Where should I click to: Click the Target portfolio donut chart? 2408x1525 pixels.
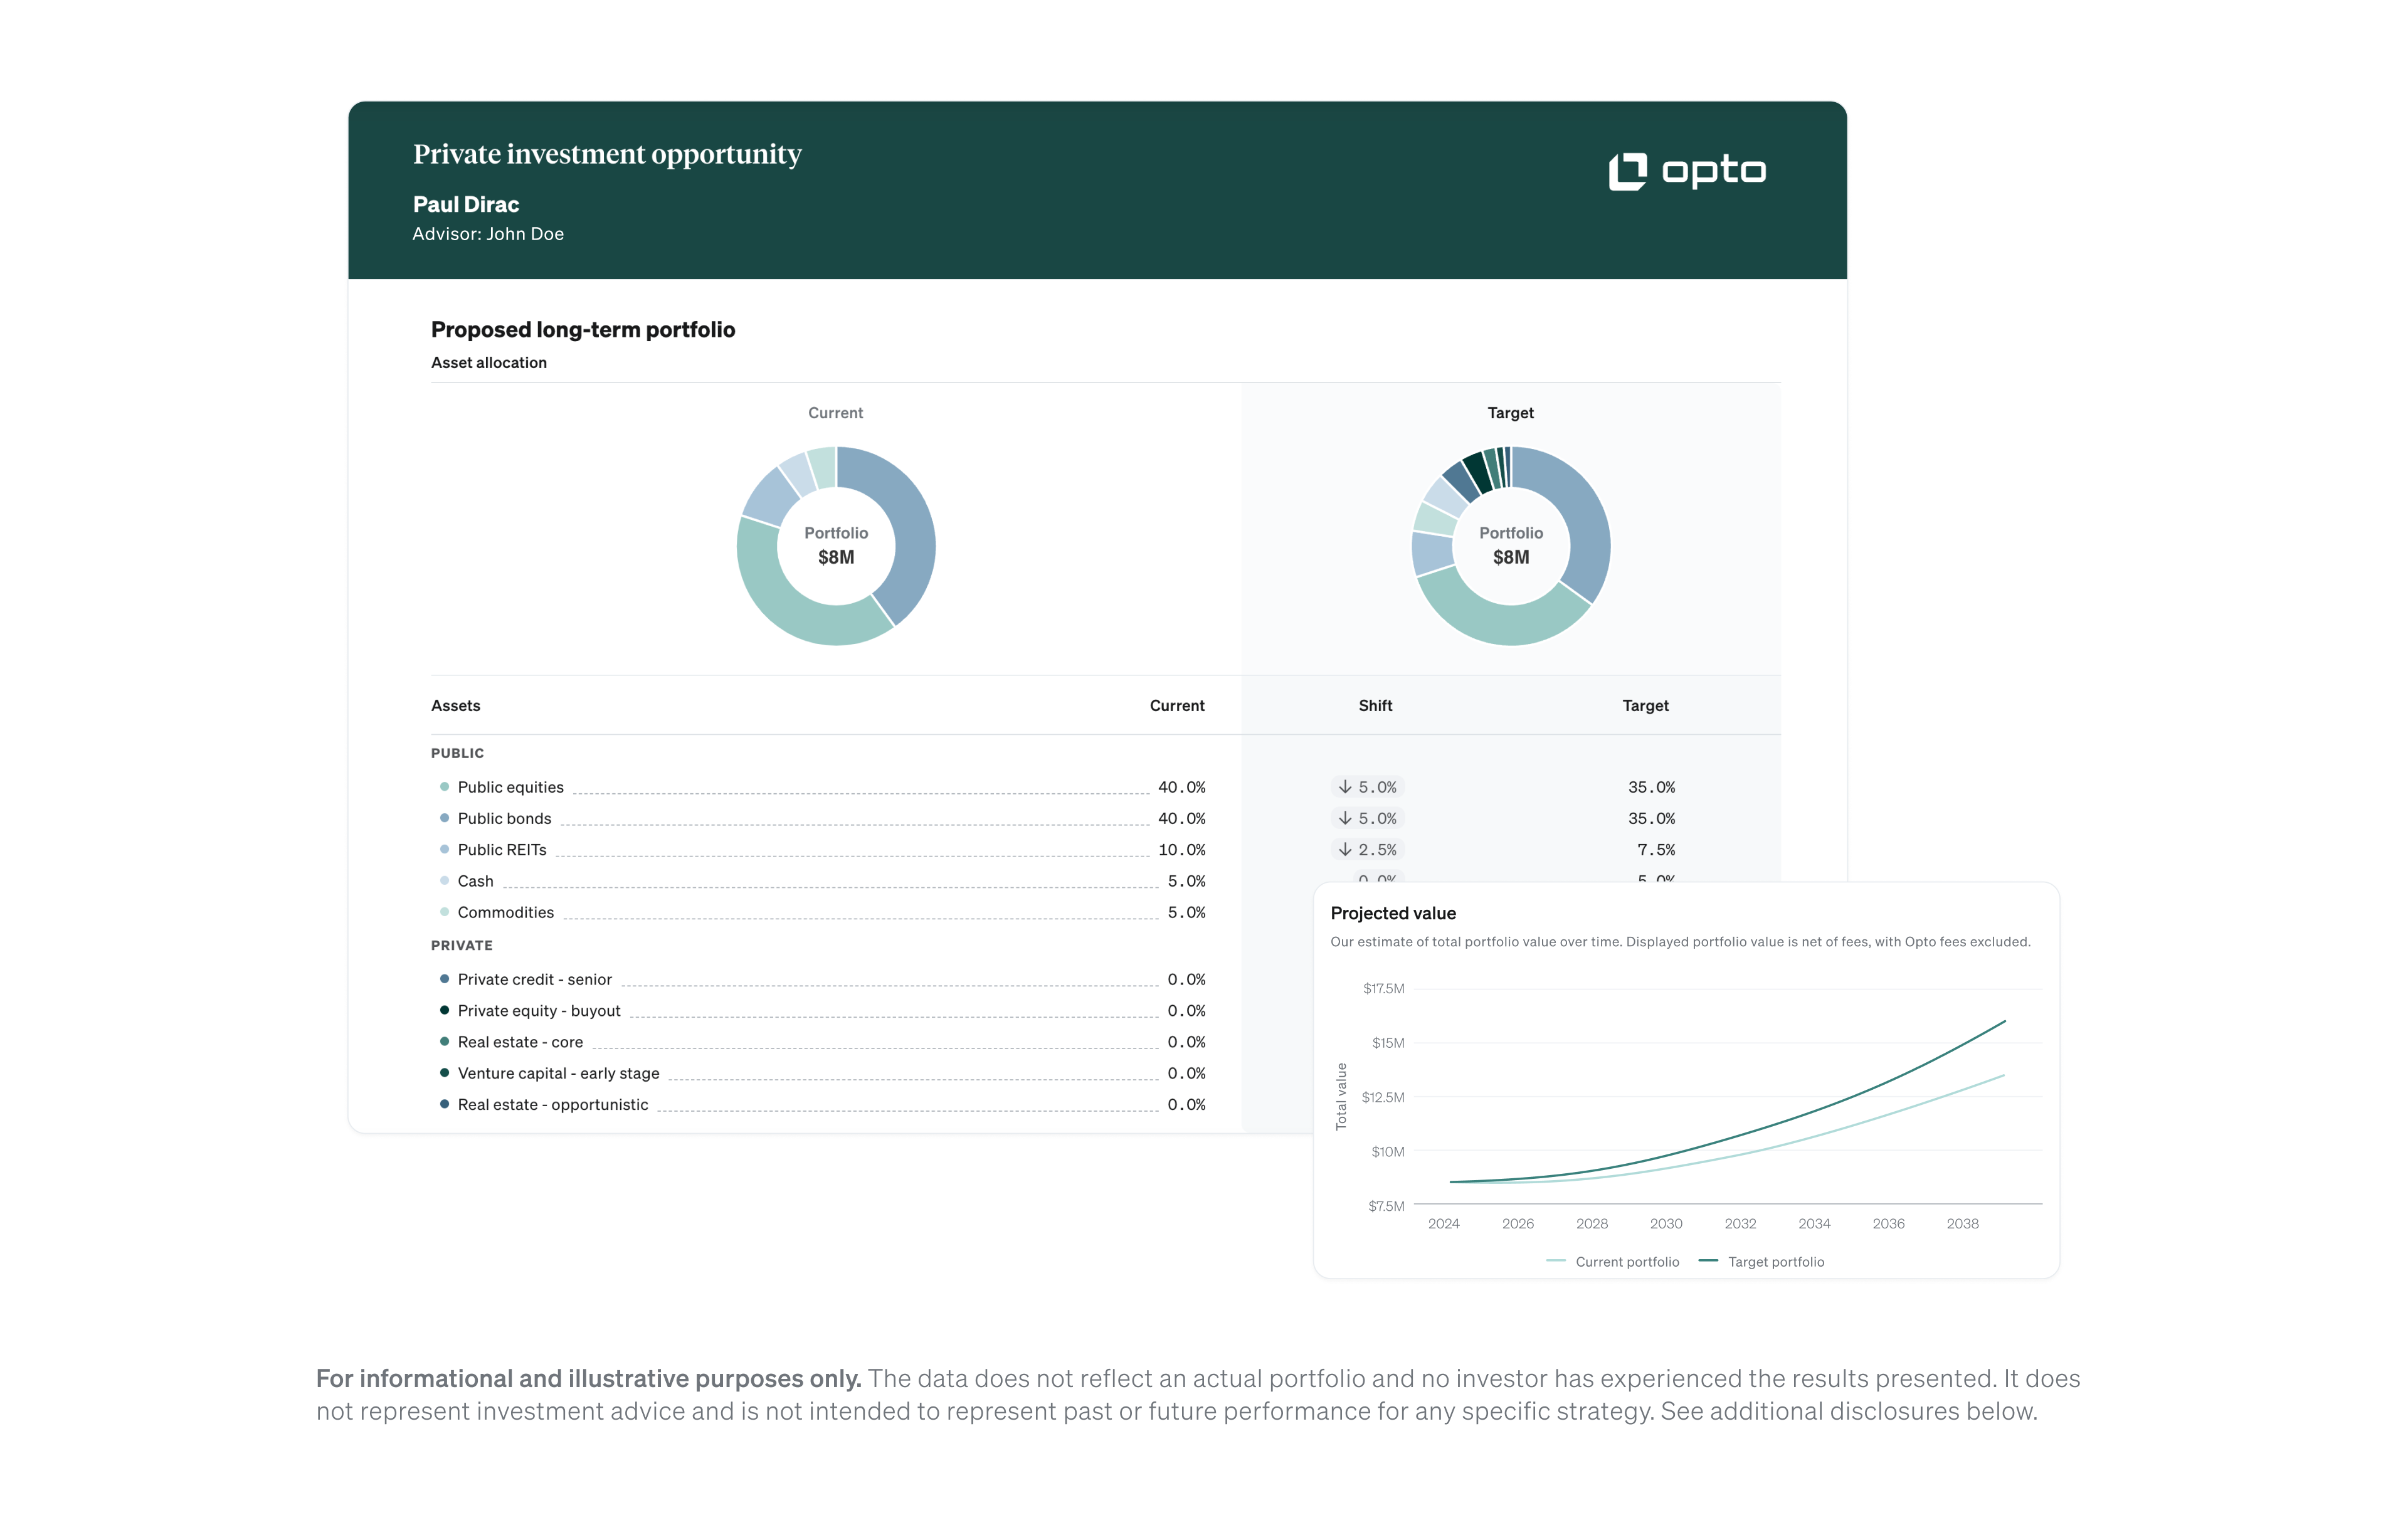click(x=1511, y=546)
